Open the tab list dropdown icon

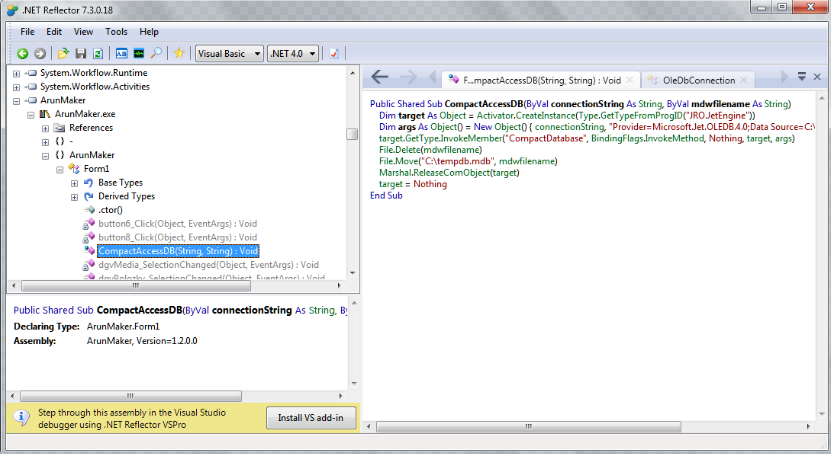point(802,77)
